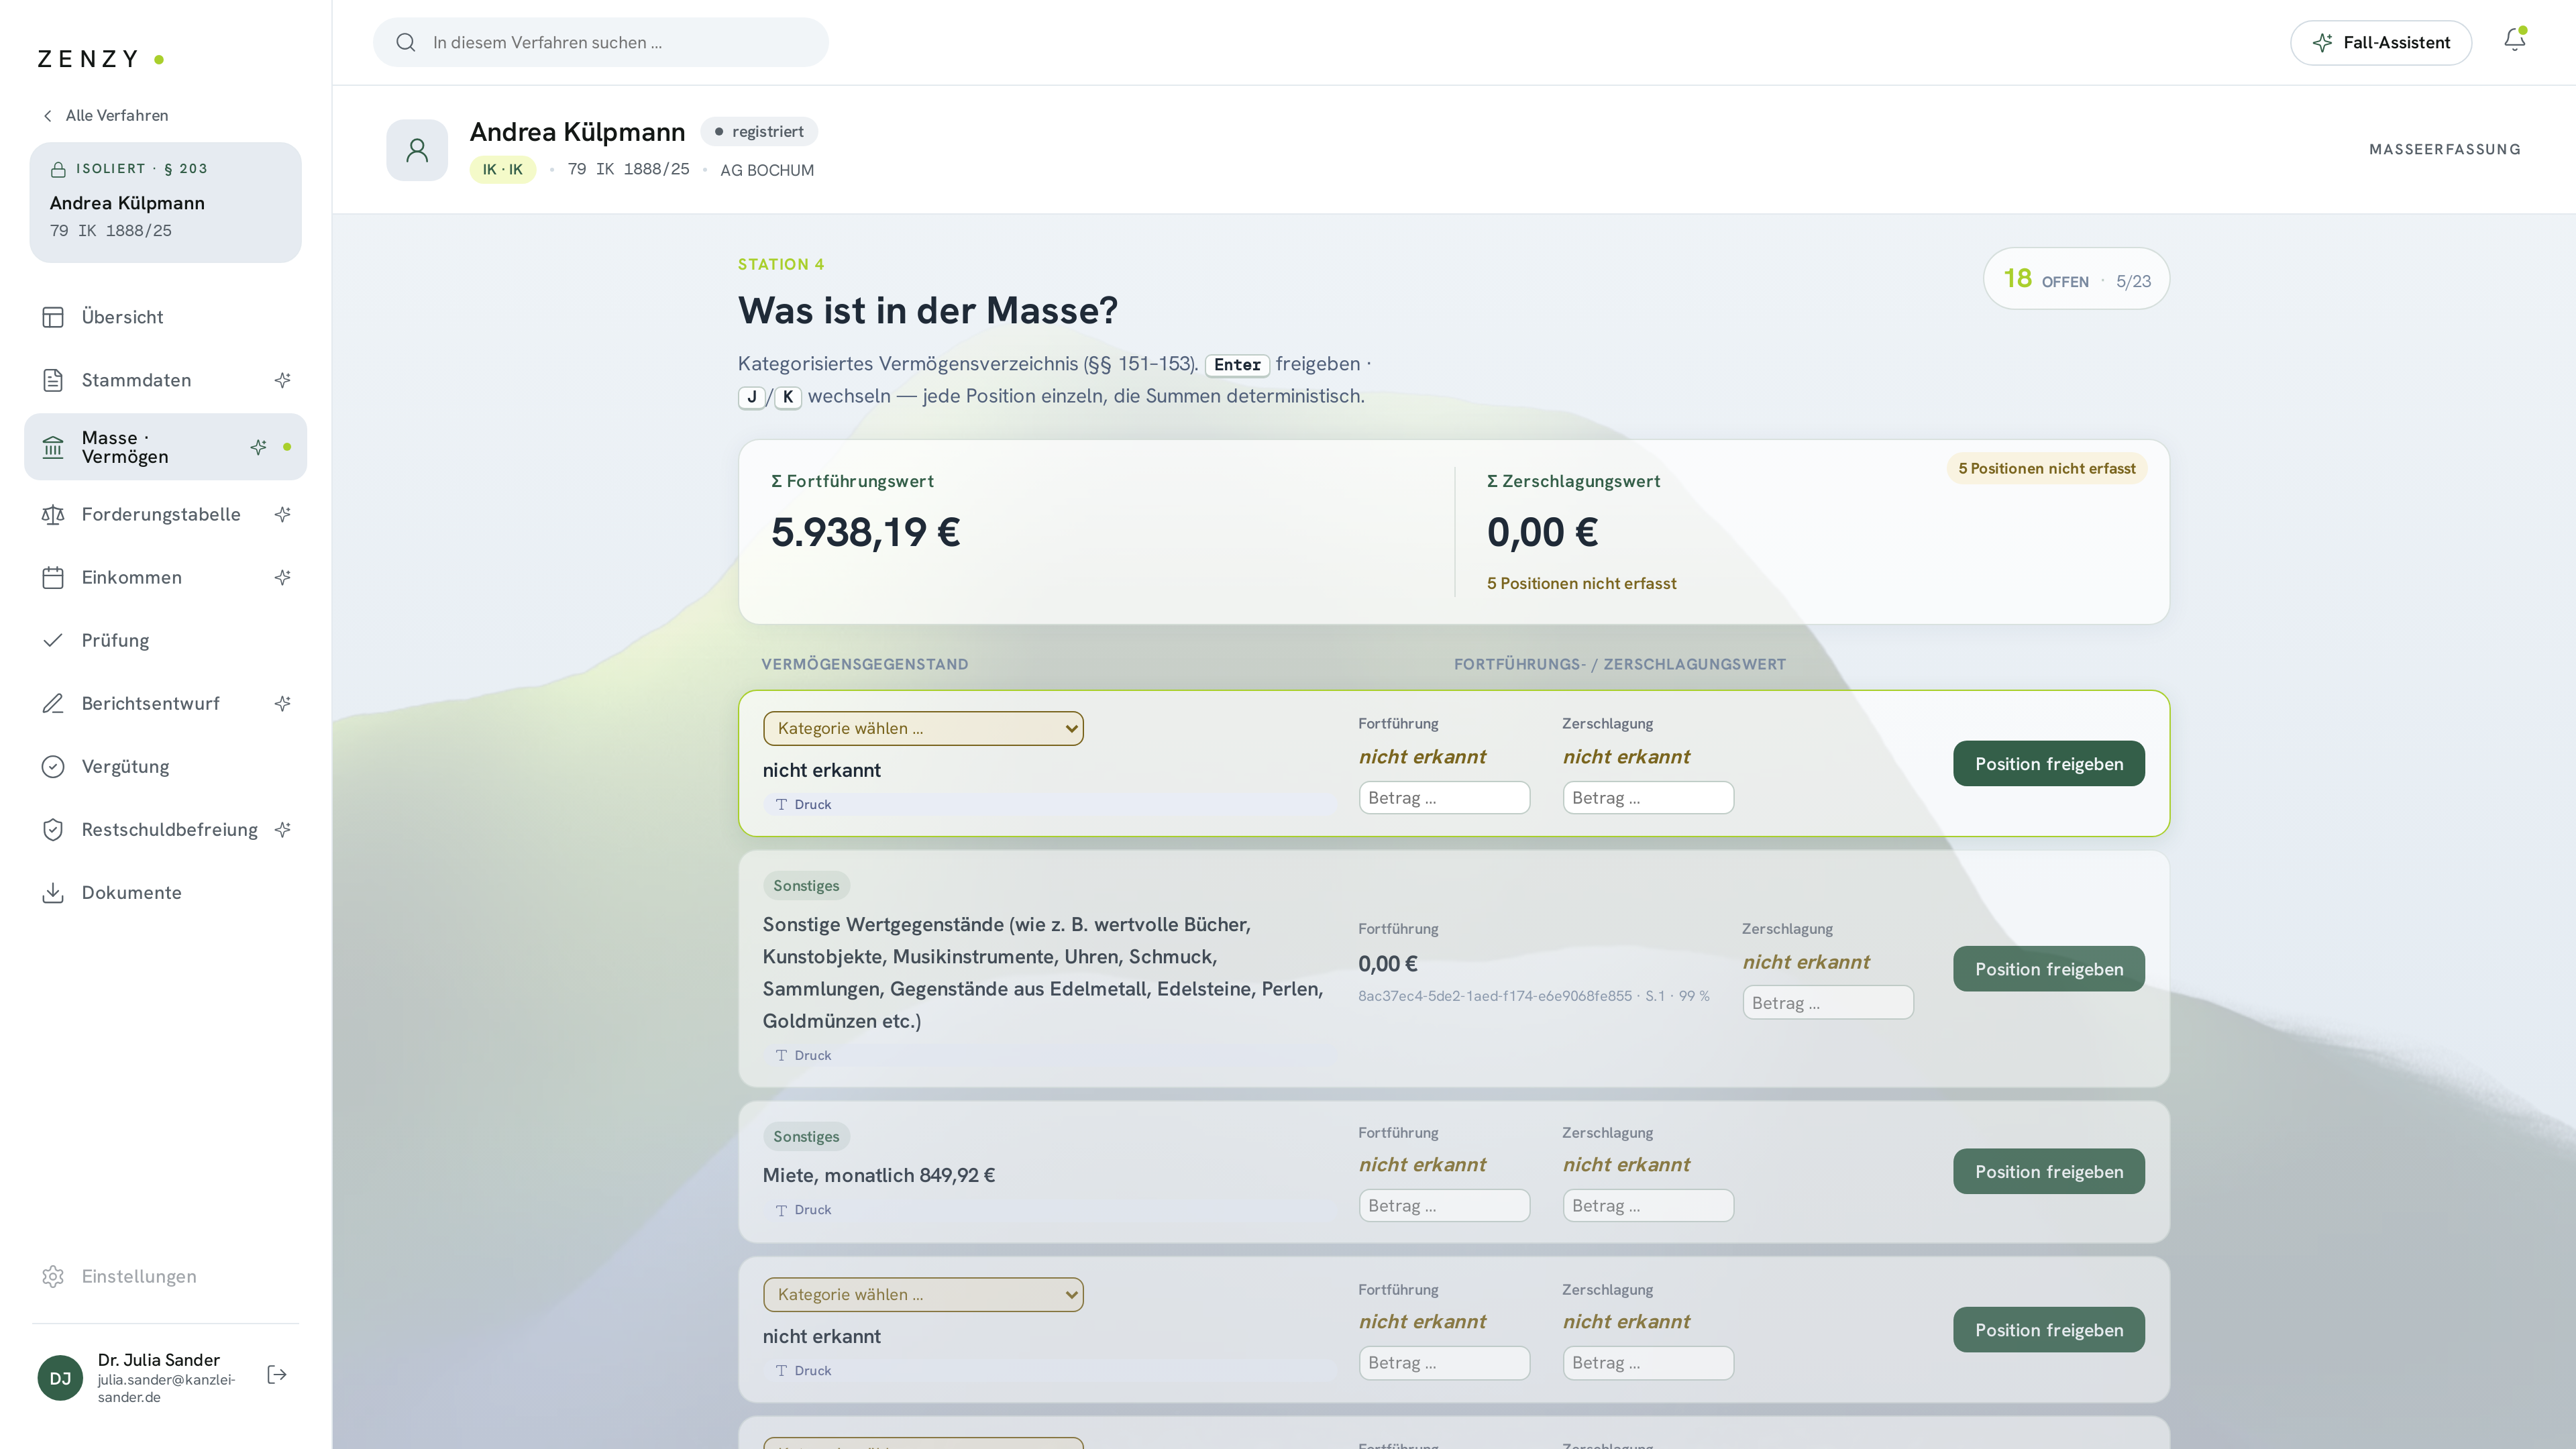This screenshot has width=2576, height=1449.
Task: Click the Restschuldbefreiung shield icon
Action: [53, 829]
